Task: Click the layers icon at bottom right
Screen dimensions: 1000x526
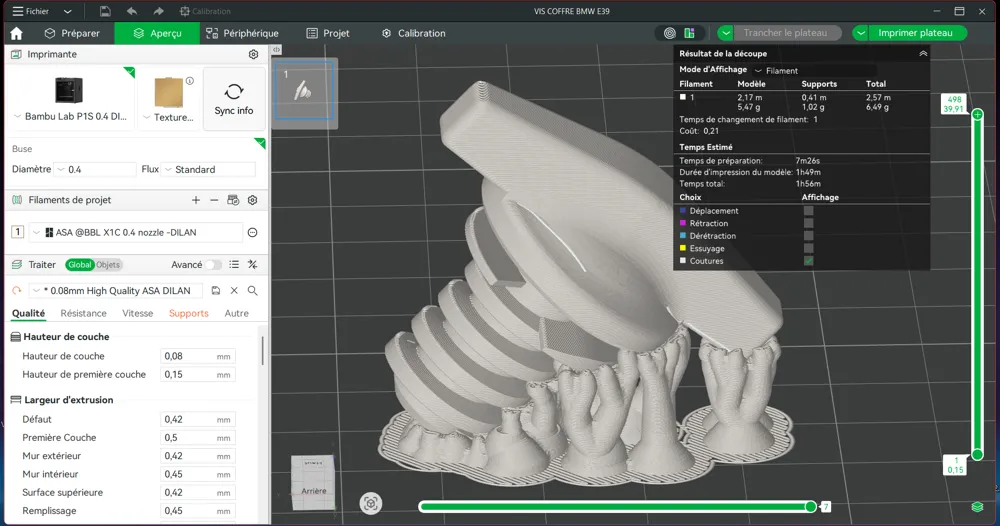Action: 977,507
